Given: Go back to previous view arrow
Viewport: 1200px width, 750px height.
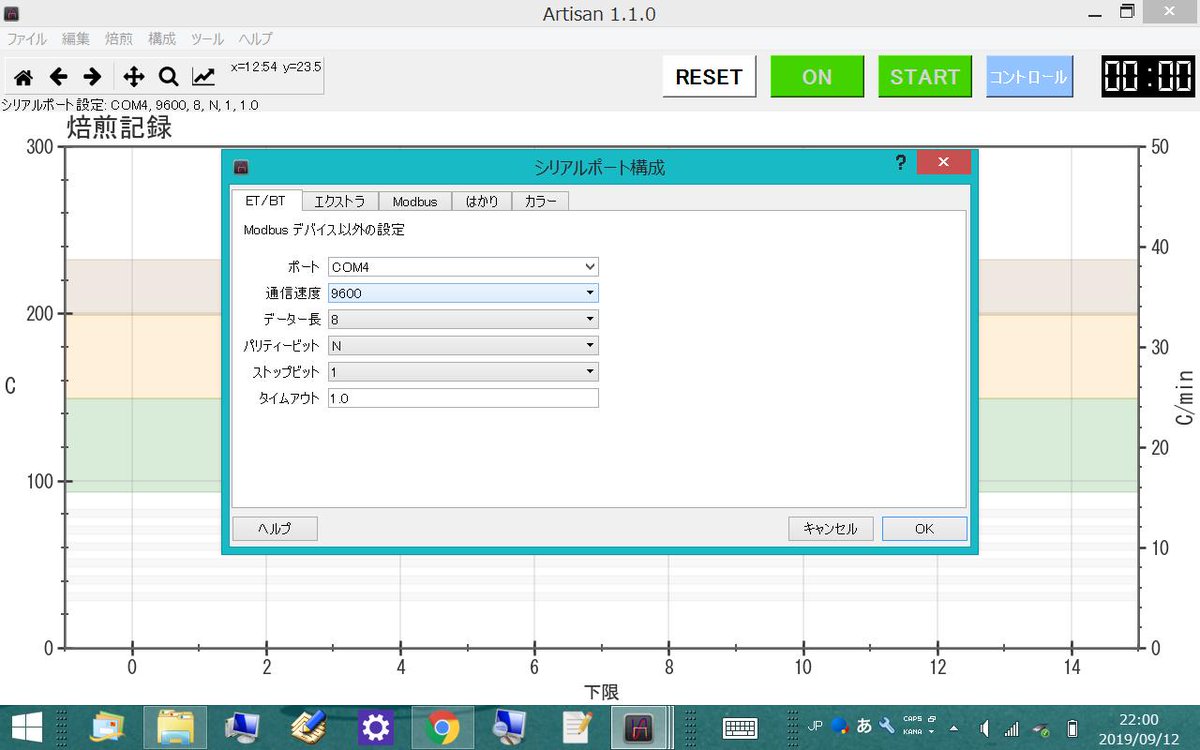Looking at the screenshot, I should (58, 76).
